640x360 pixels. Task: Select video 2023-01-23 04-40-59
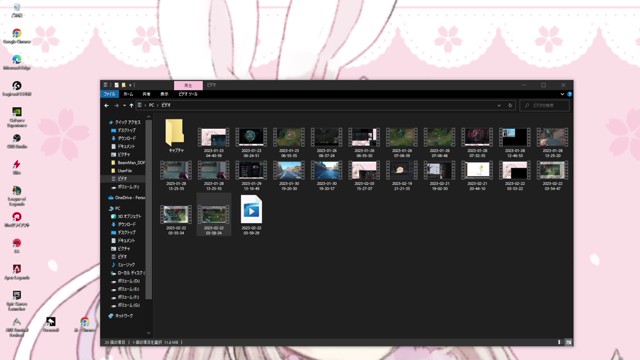click(213, 142)
